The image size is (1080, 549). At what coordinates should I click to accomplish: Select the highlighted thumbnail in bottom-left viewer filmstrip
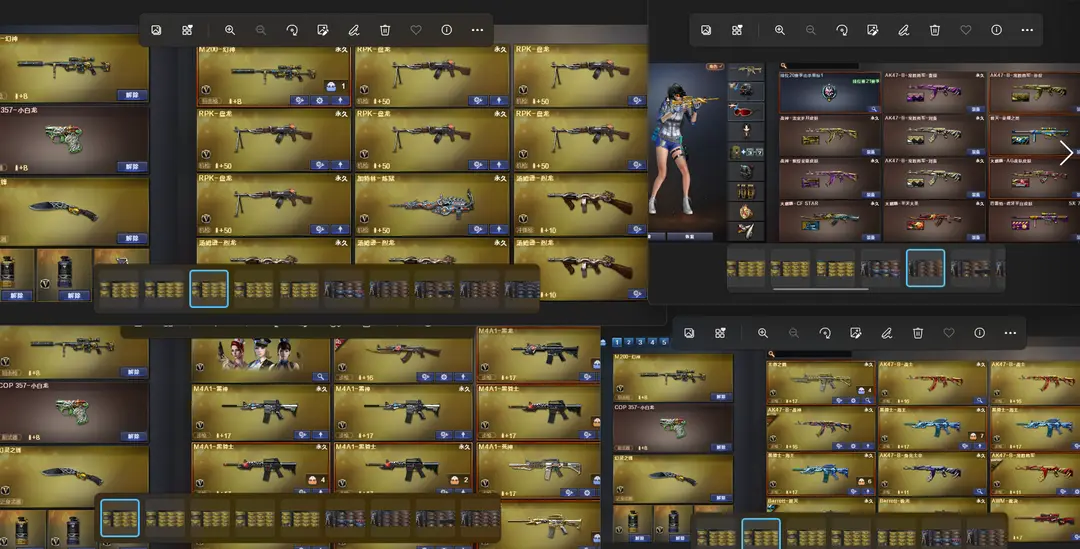click(120, 518)
